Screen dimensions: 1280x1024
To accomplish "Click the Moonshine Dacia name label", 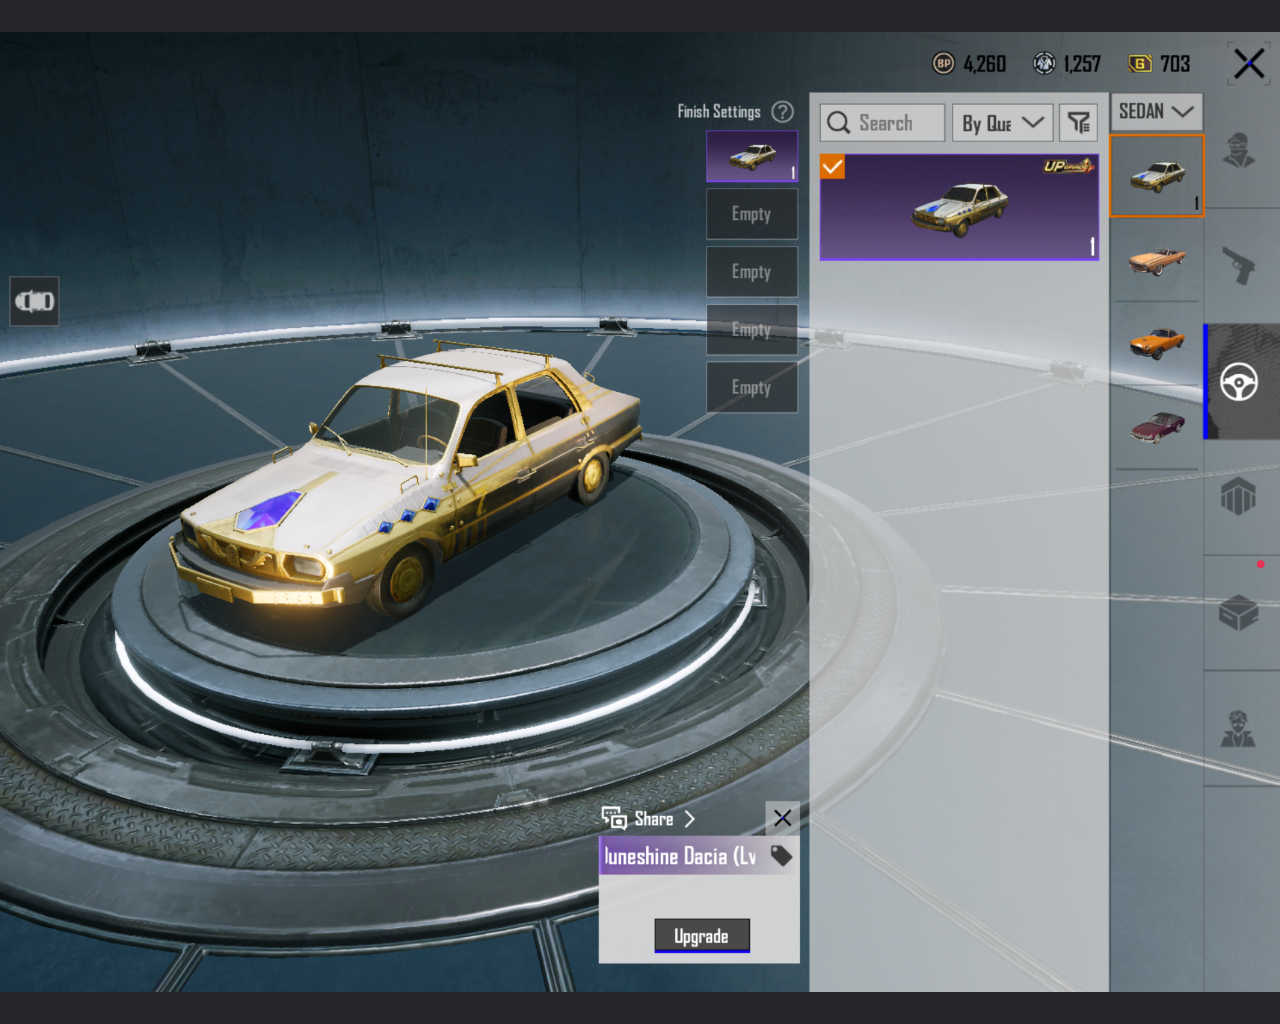I will click(680, 856).
